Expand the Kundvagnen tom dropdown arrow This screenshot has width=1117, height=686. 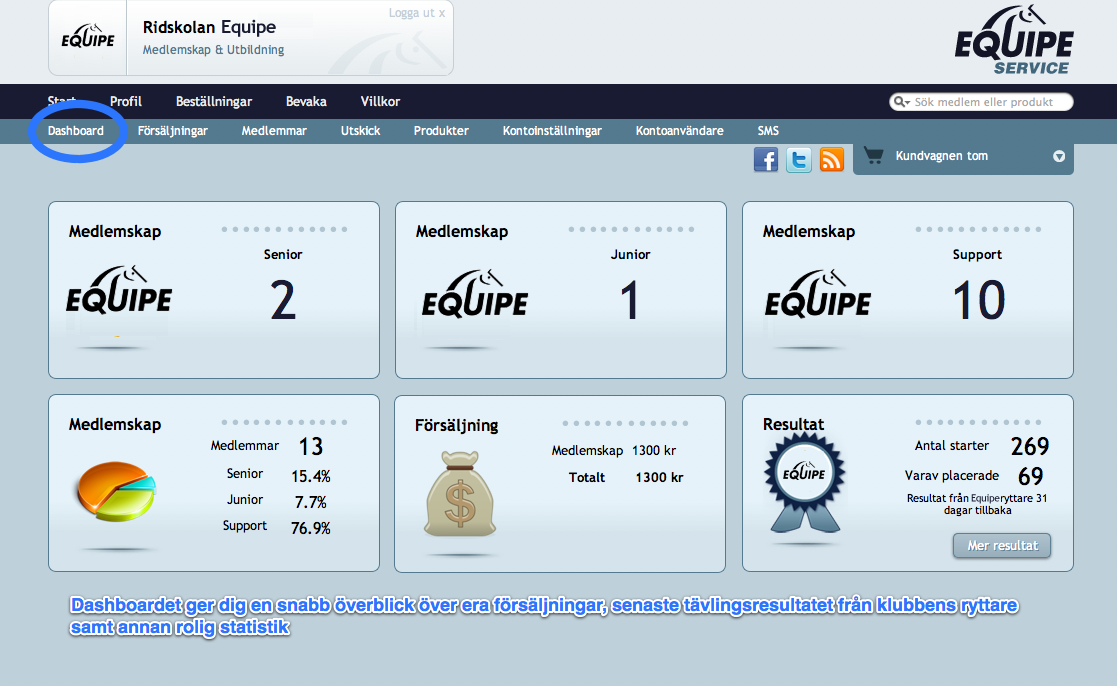[1059, 156]
